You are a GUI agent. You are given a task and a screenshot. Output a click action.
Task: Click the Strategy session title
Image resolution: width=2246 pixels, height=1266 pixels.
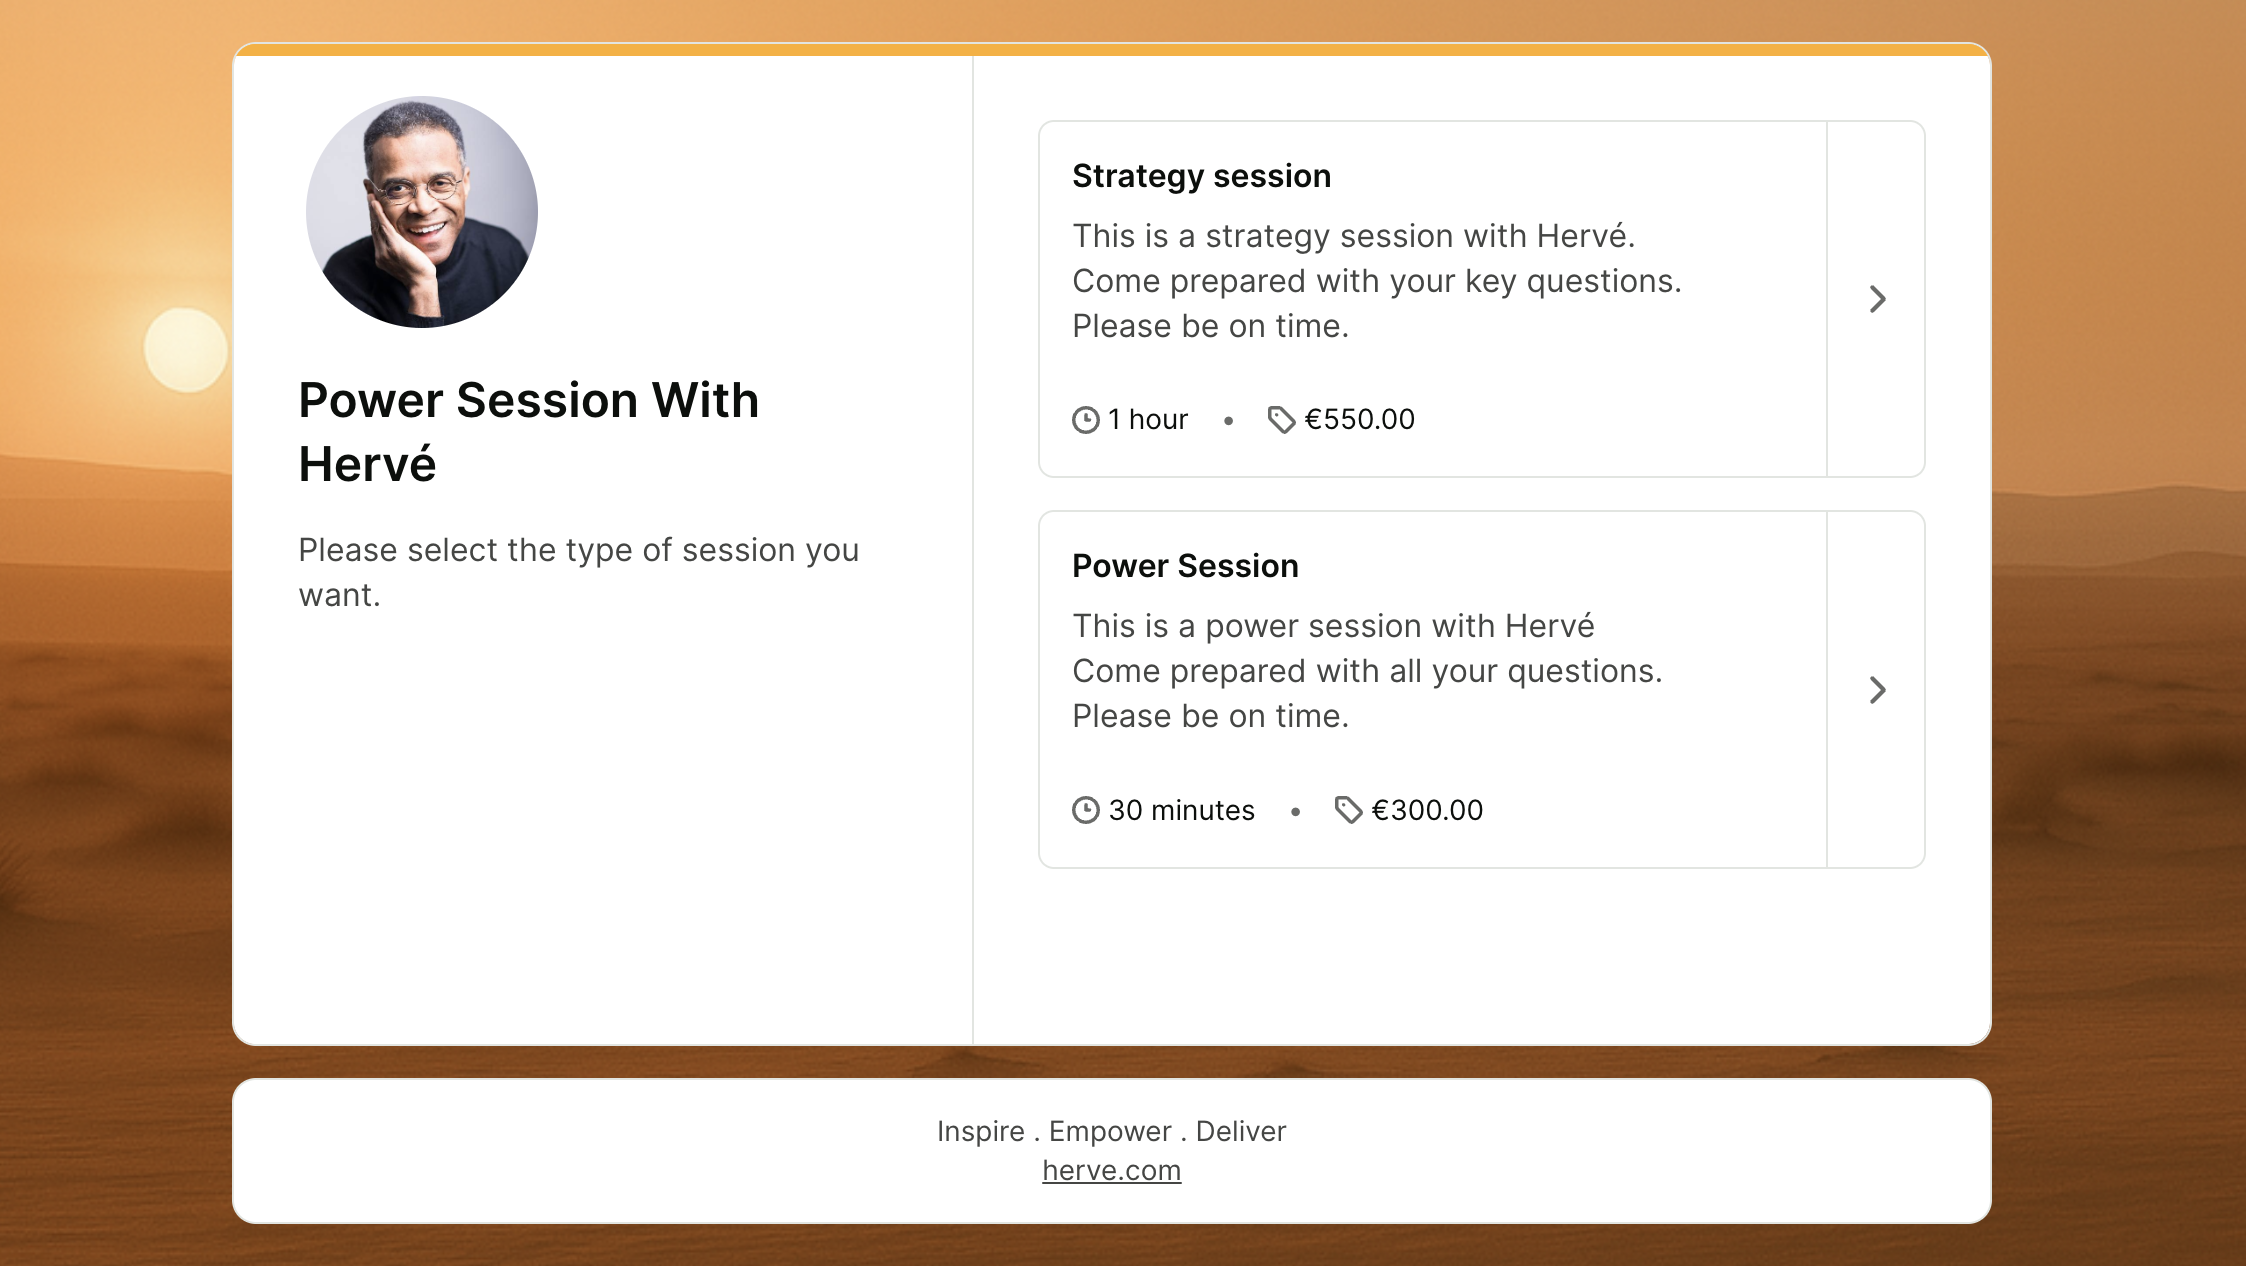pos(1201,175)
